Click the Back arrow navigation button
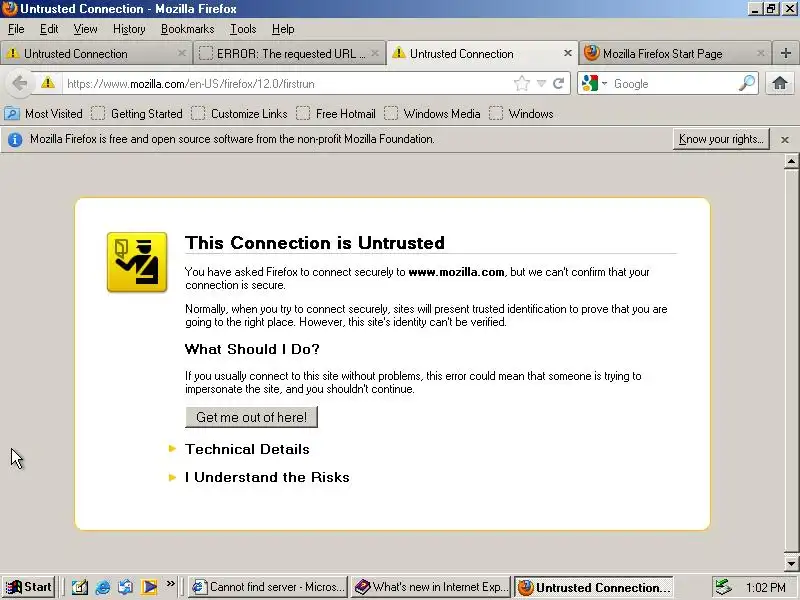800x600 pixels. coord(19,83)
